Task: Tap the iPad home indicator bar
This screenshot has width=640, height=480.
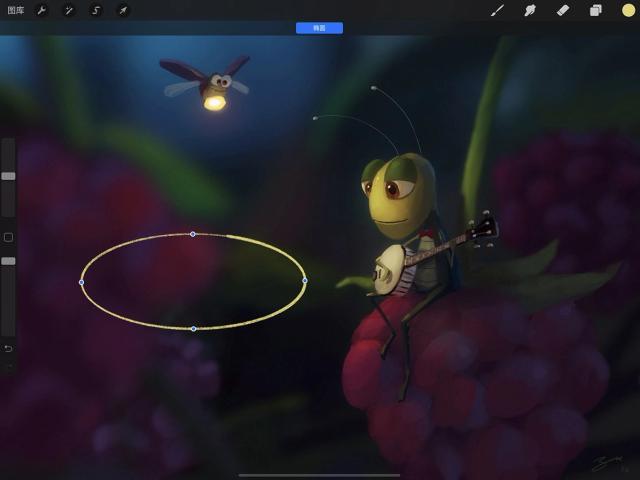Action: click(x=319, y=475)
